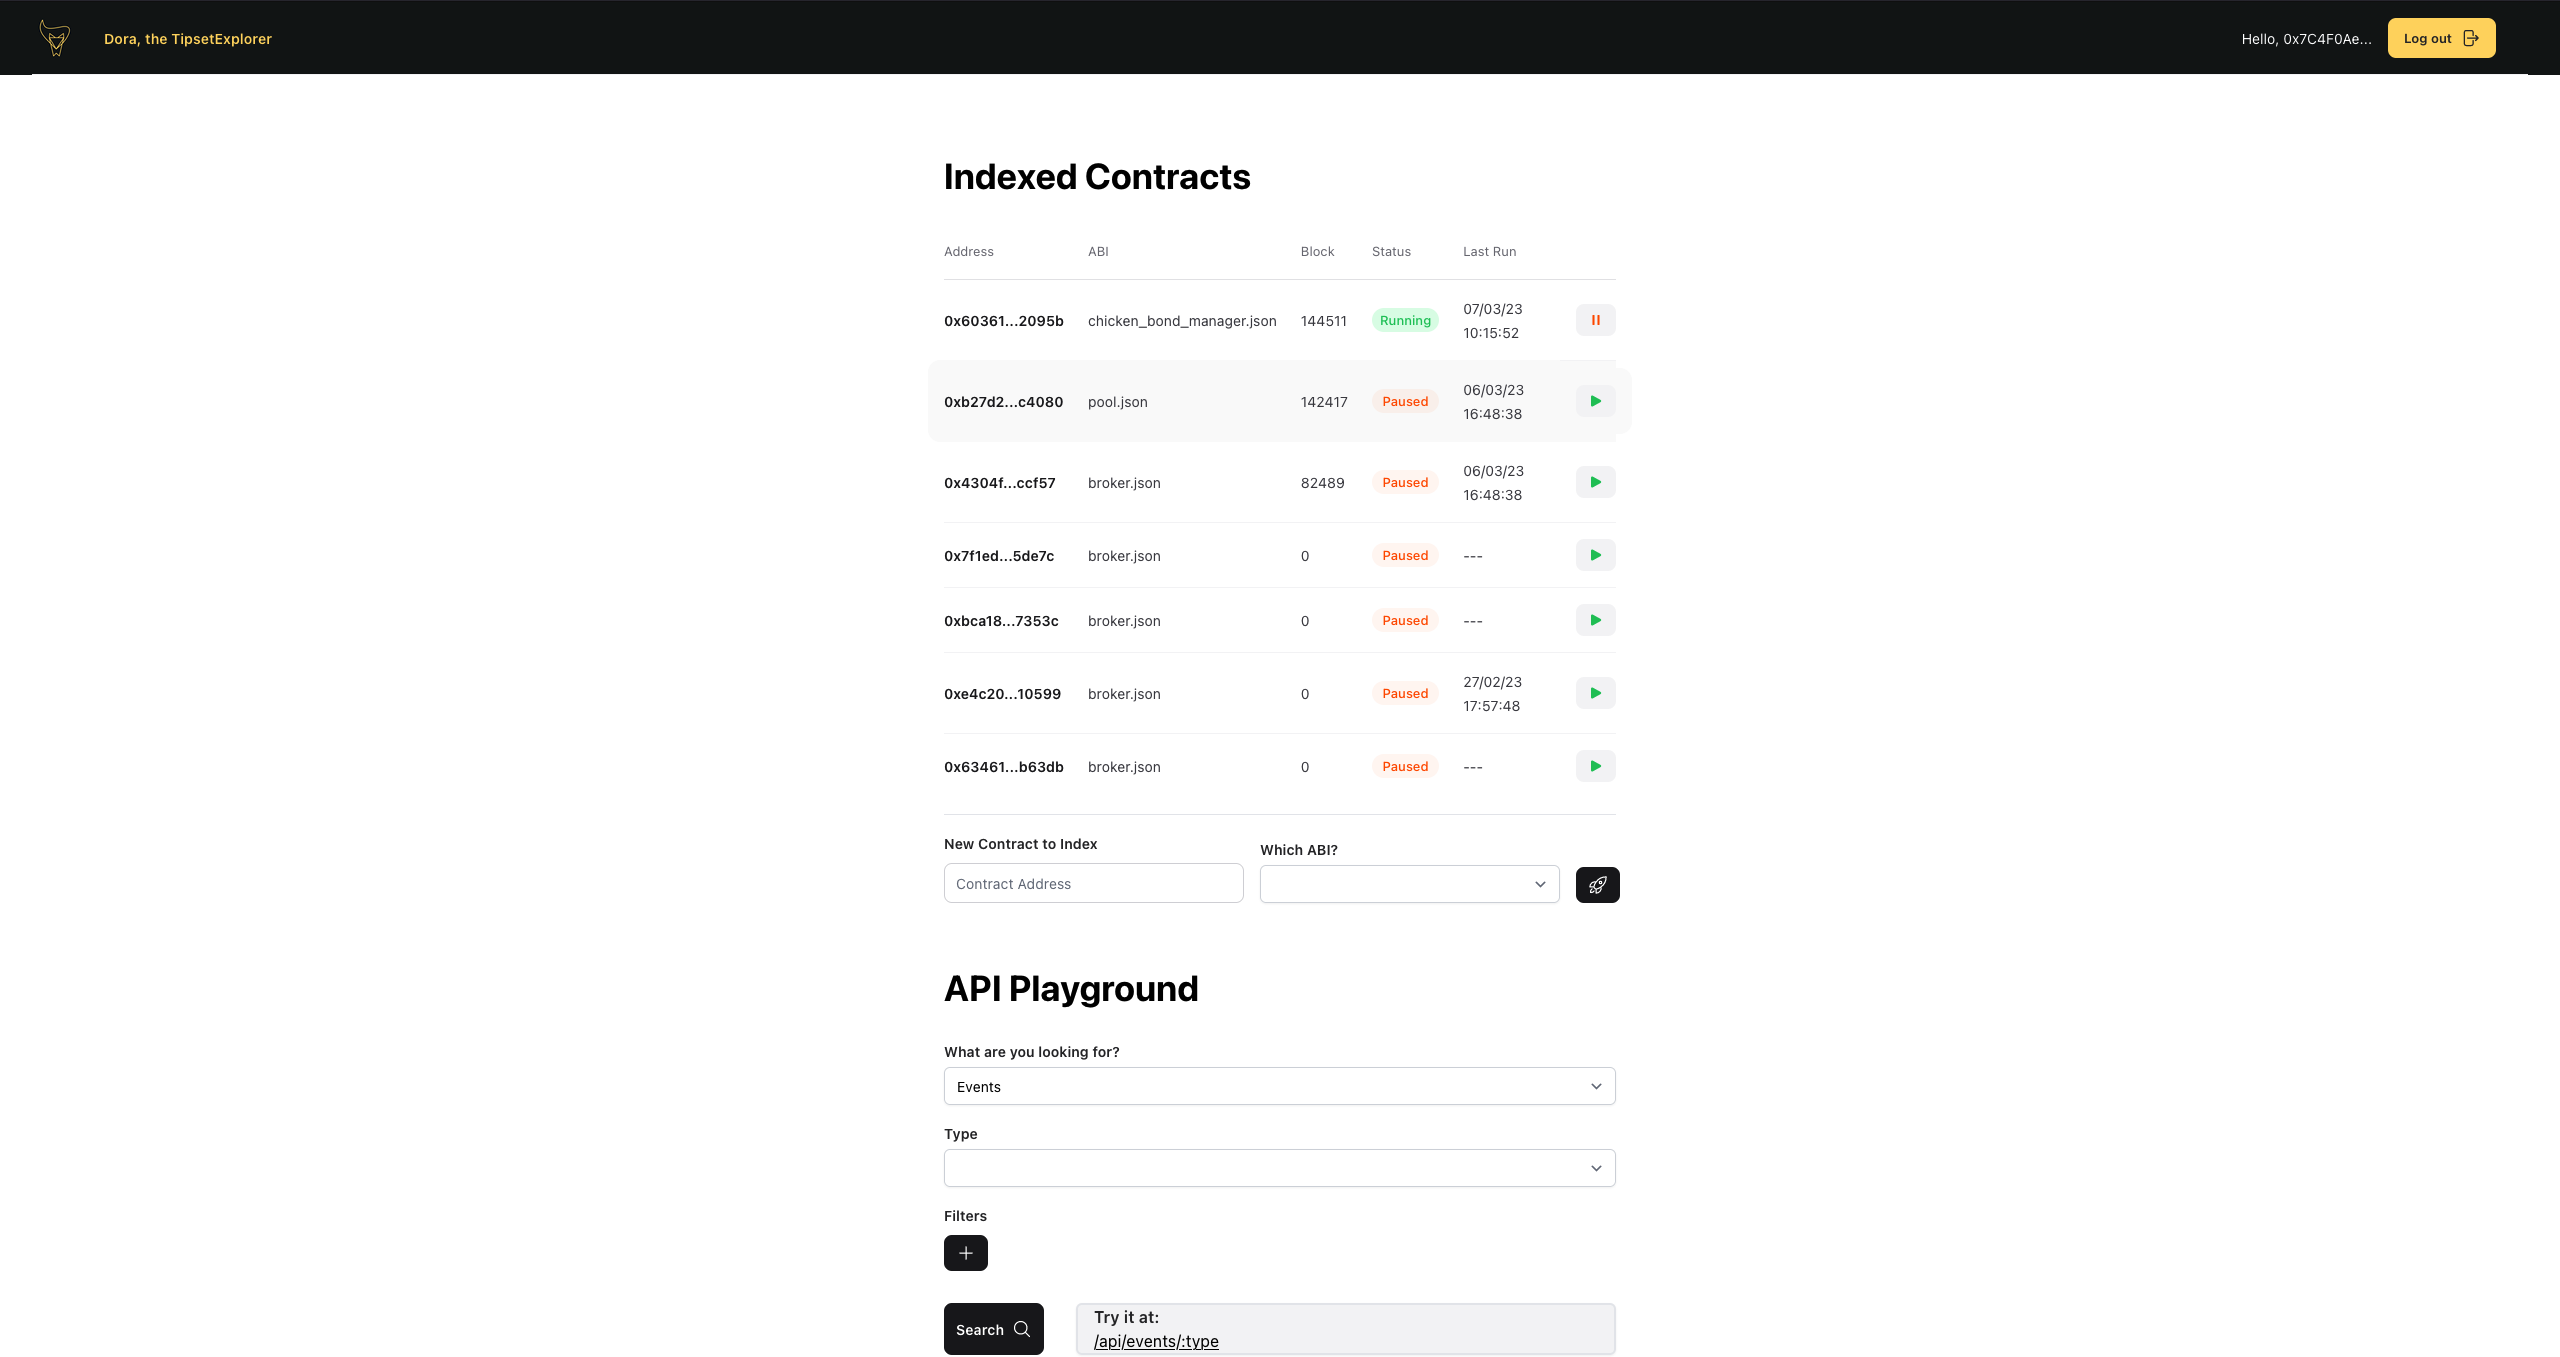The height and width of the screenshot is (1357, 2560).
Task: Open Dora, the TipsetExplorer home link
Action: (188, 39)
